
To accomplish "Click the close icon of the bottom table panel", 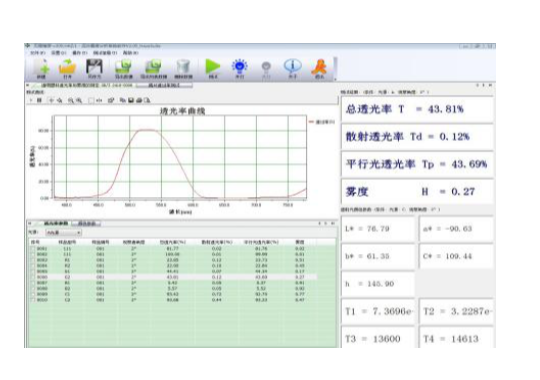I will click(x=333, y=223).
